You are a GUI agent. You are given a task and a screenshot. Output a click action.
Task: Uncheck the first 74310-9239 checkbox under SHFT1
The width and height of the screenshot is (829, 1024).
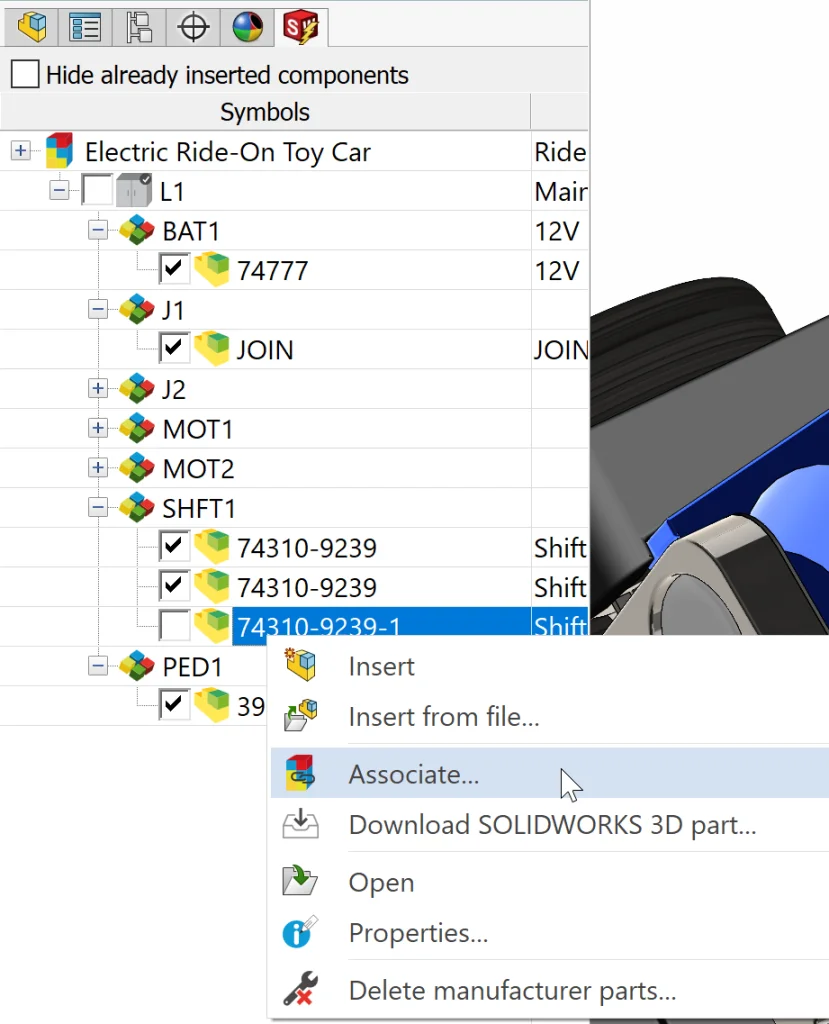click(x=174, y=547)
